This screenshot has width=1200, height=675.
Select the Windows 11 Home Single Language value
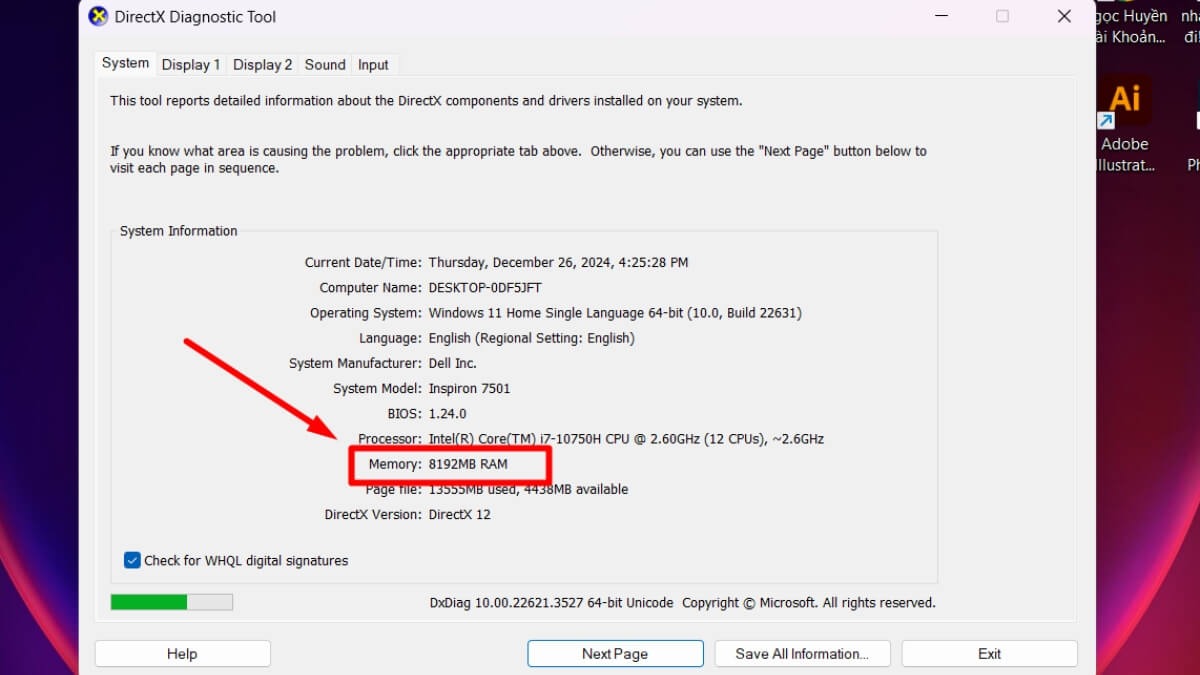coord(615,313)
